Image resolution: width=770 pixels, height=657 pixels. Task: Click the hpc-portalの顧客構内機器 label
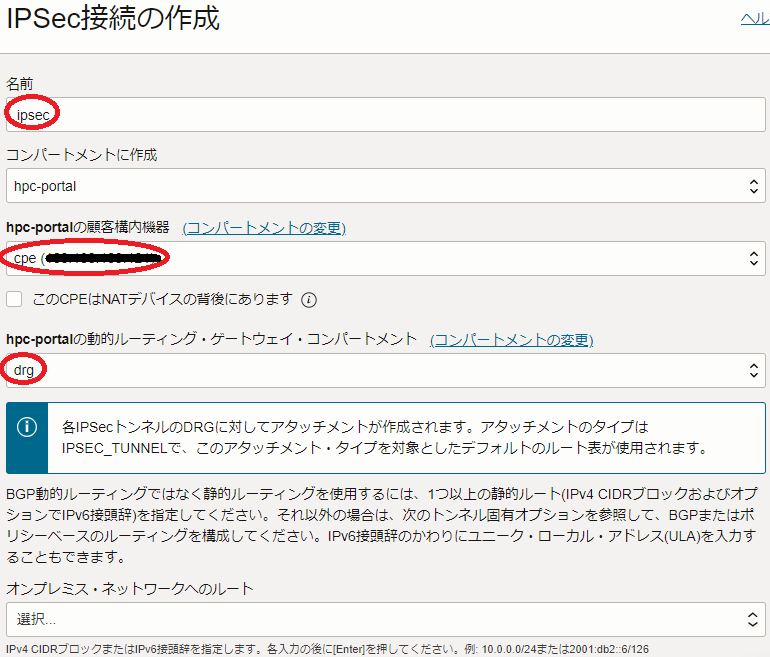(88, 228)
